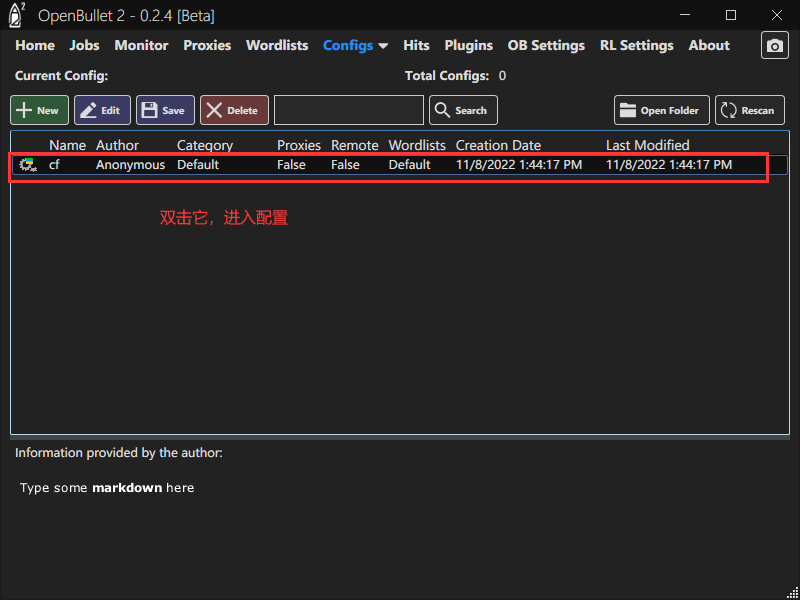This screenshot has height=600, width=800.
Task: Click the cf config gear icon
Action: click(27, 164)
